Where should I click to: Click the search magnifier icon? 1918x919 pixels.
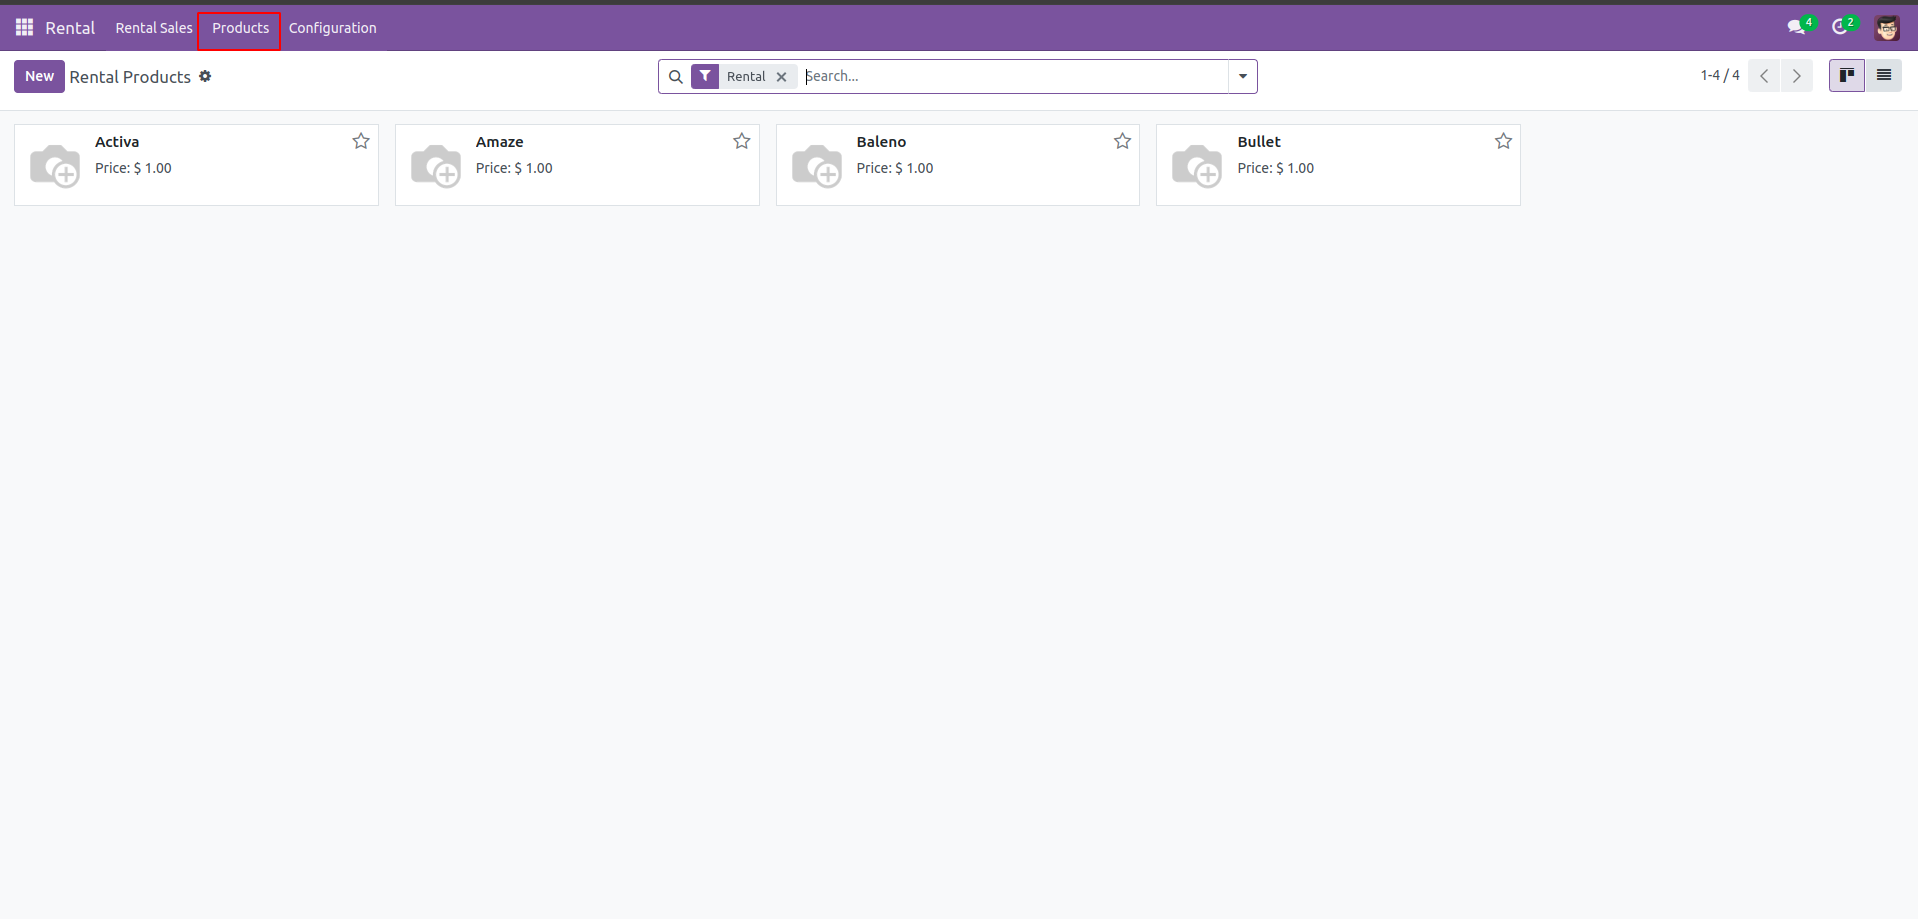point(676,76)
